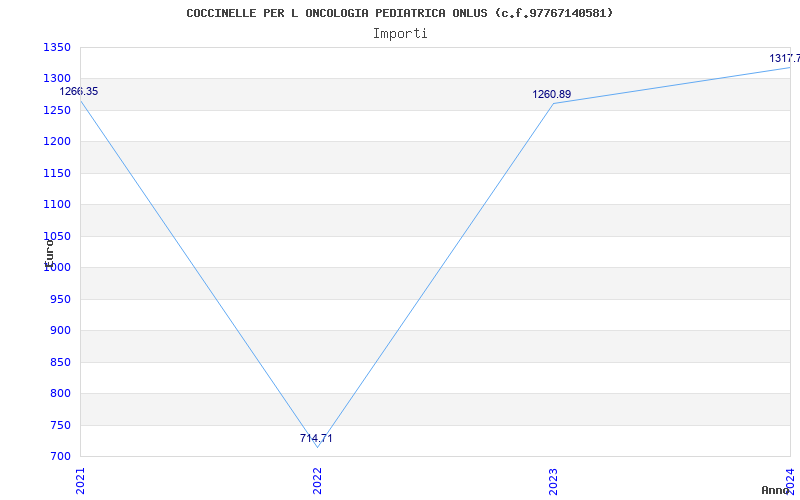Click the 1350 y-axis value
This screenshot has height=500, width=800.
(x=57, y=47)
